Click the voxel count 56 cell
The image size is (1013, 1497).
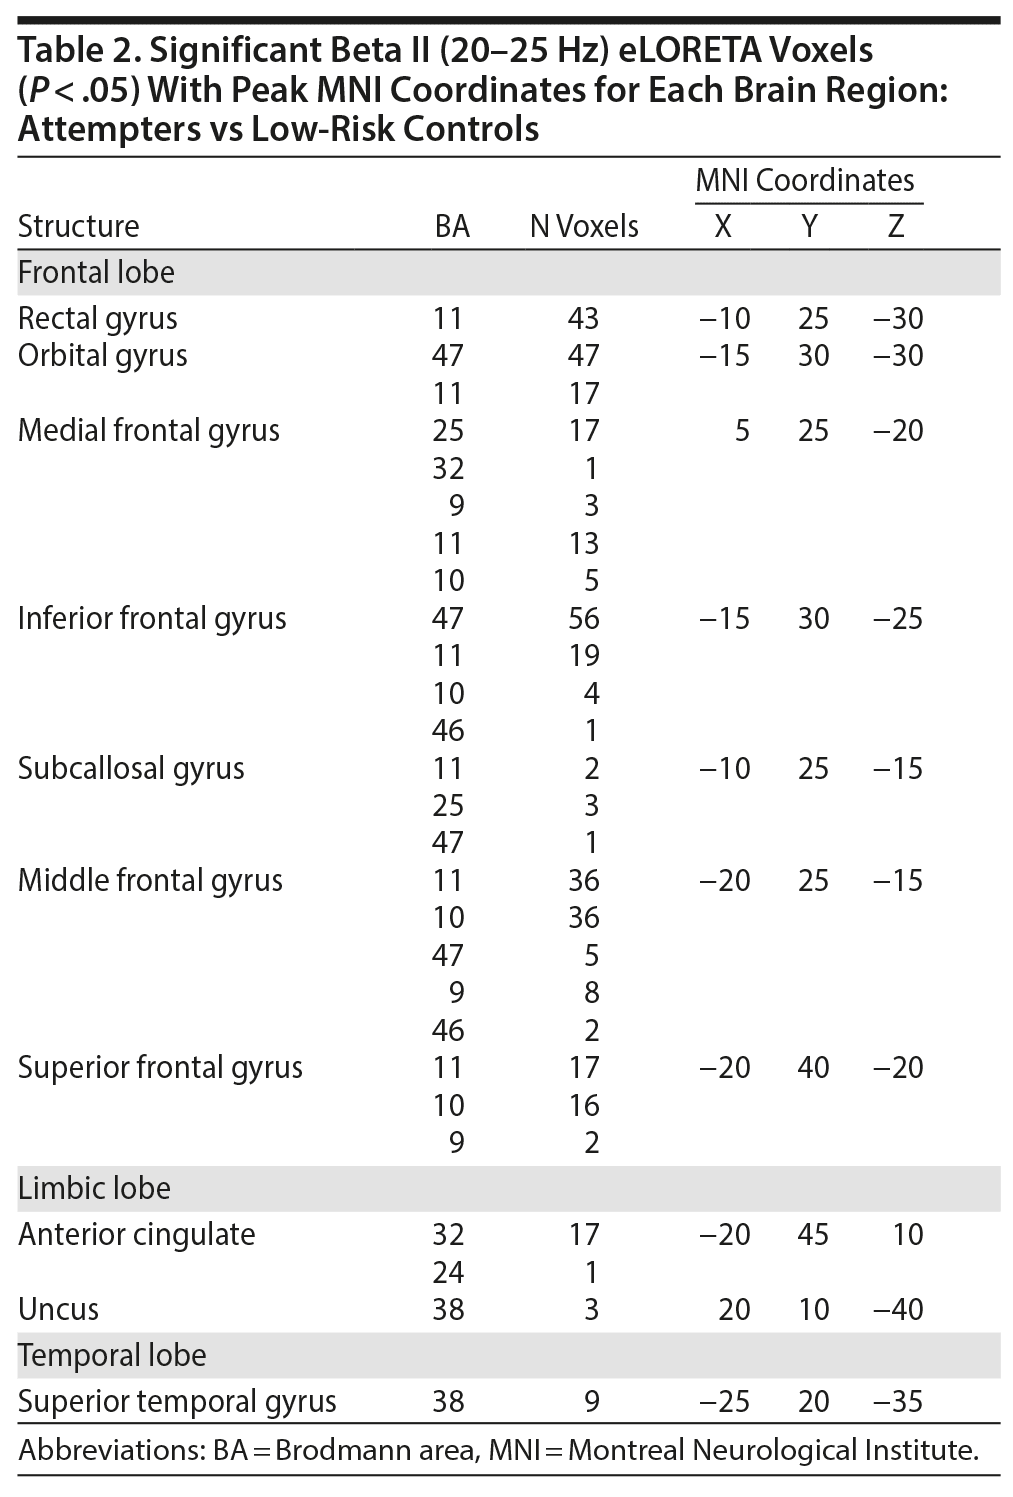click(583, 618)
